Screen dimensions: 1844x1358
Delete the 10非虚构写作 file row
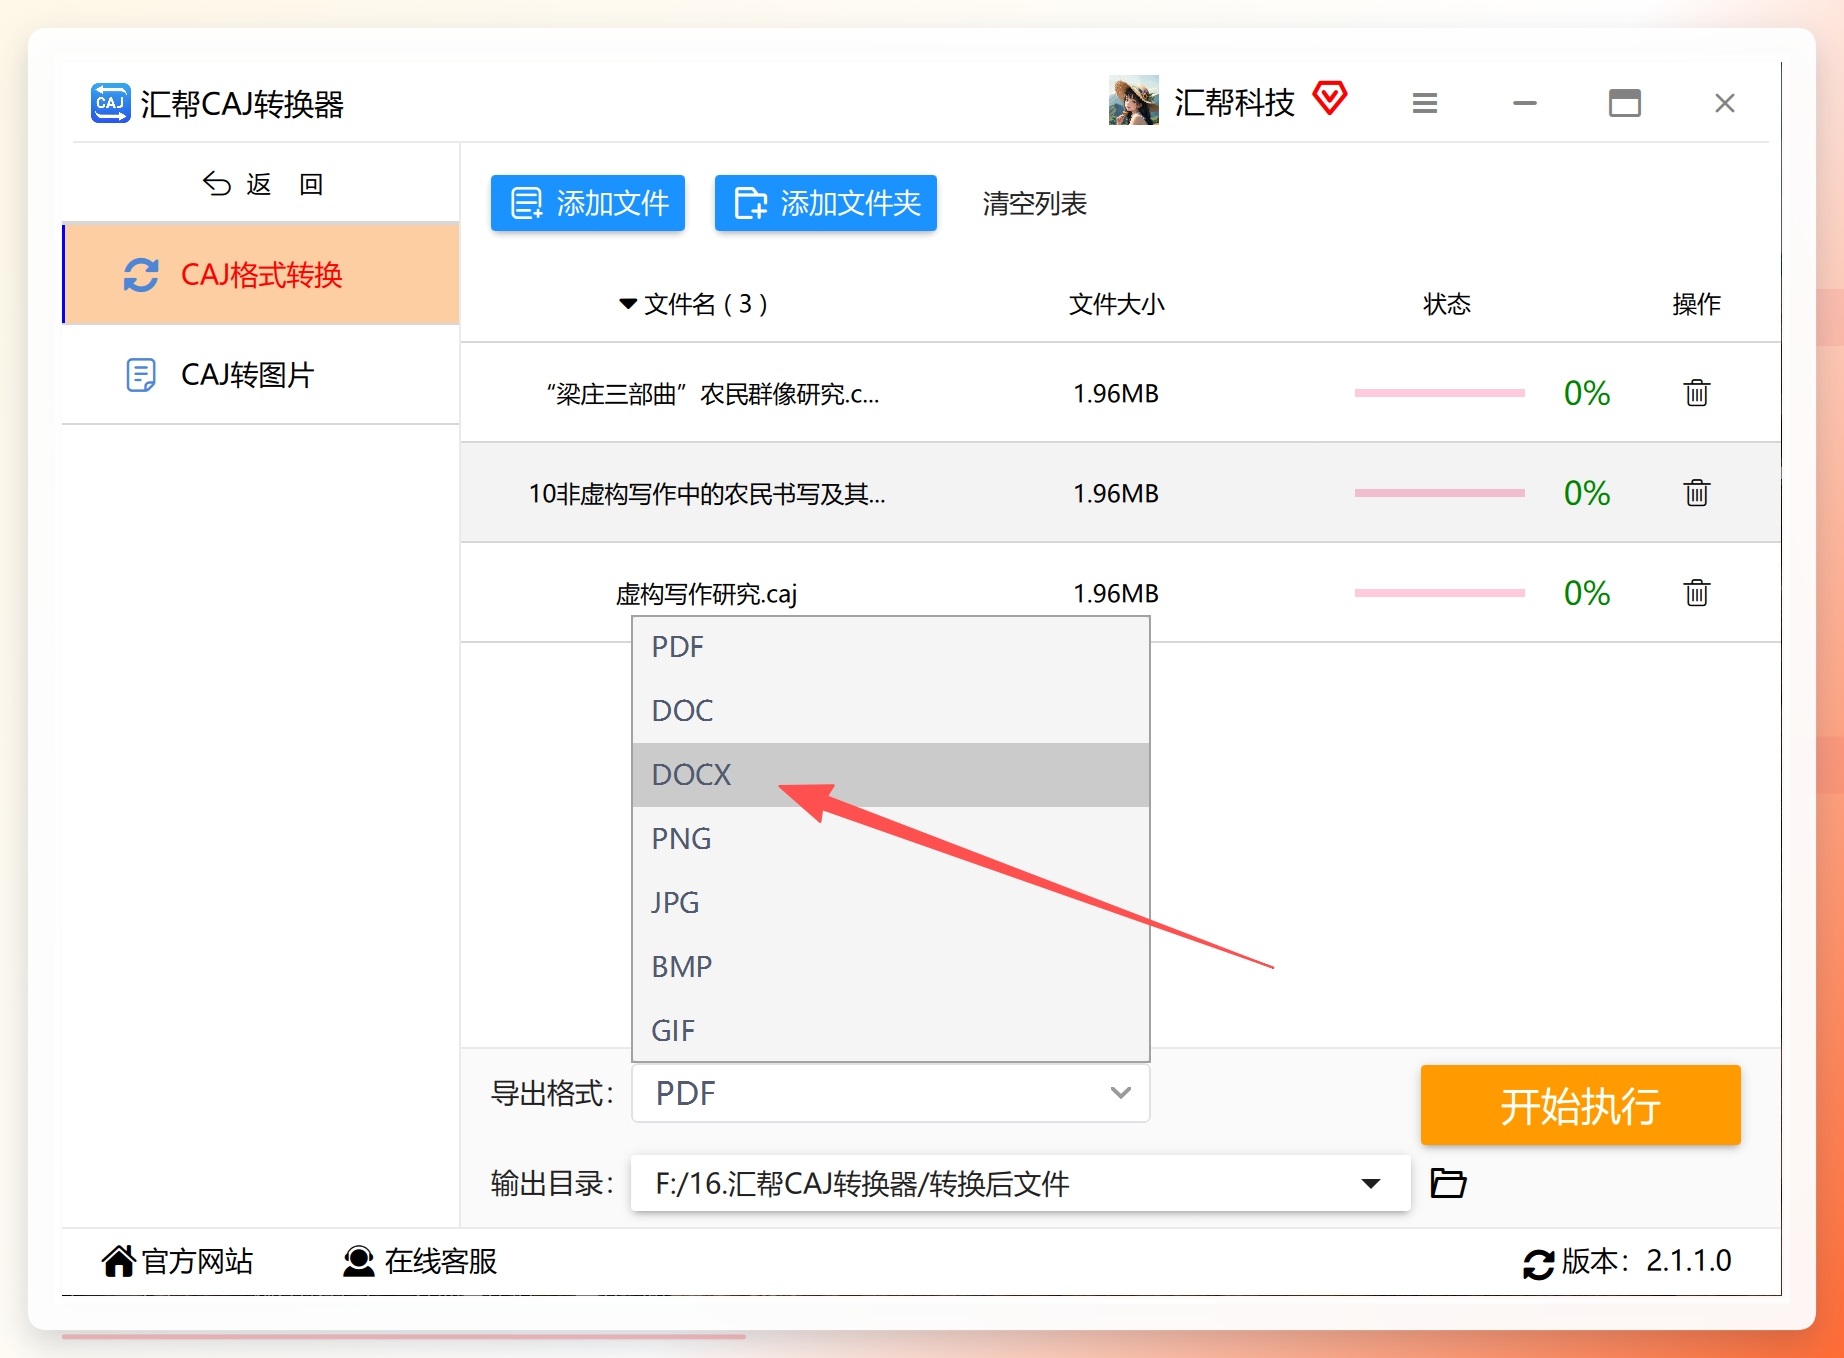(1696, 493)
